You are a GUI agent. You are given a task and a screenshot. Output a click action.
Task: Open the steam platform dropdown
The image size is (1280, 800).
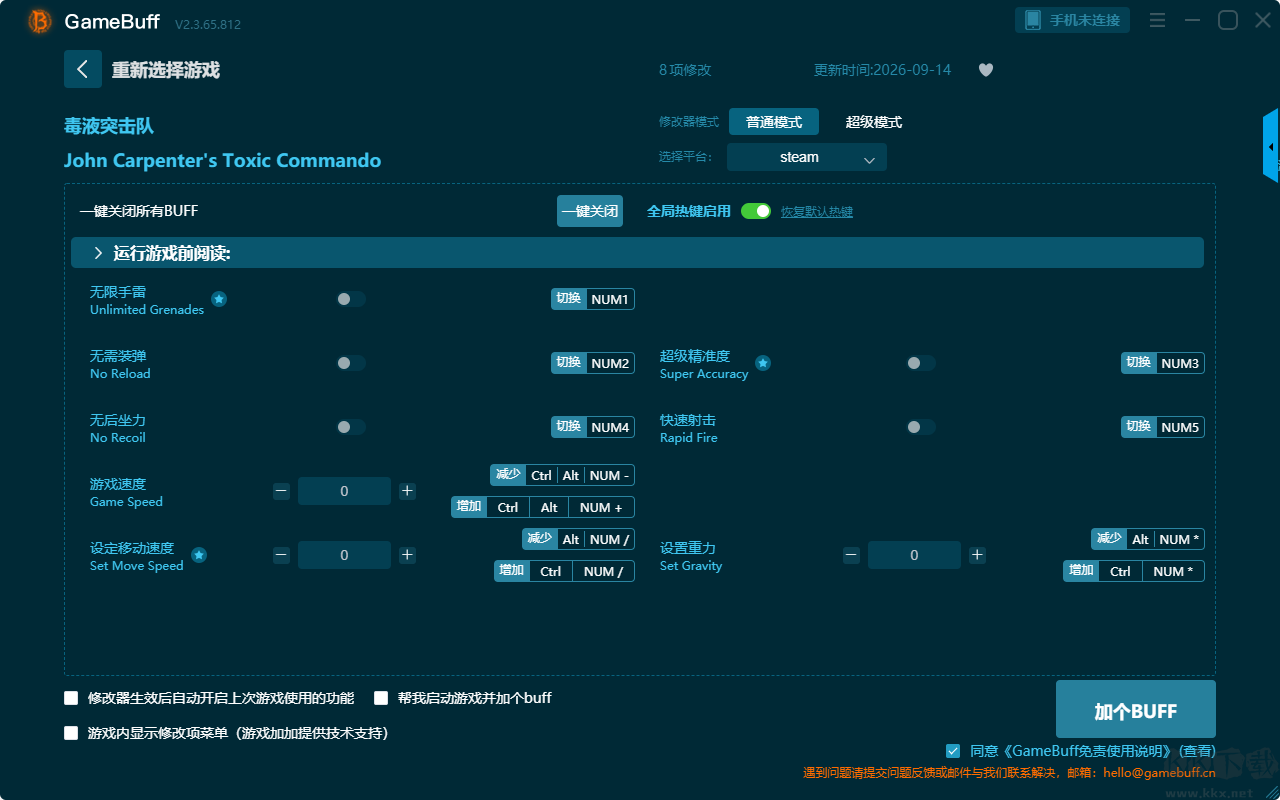tap(807, 157)
